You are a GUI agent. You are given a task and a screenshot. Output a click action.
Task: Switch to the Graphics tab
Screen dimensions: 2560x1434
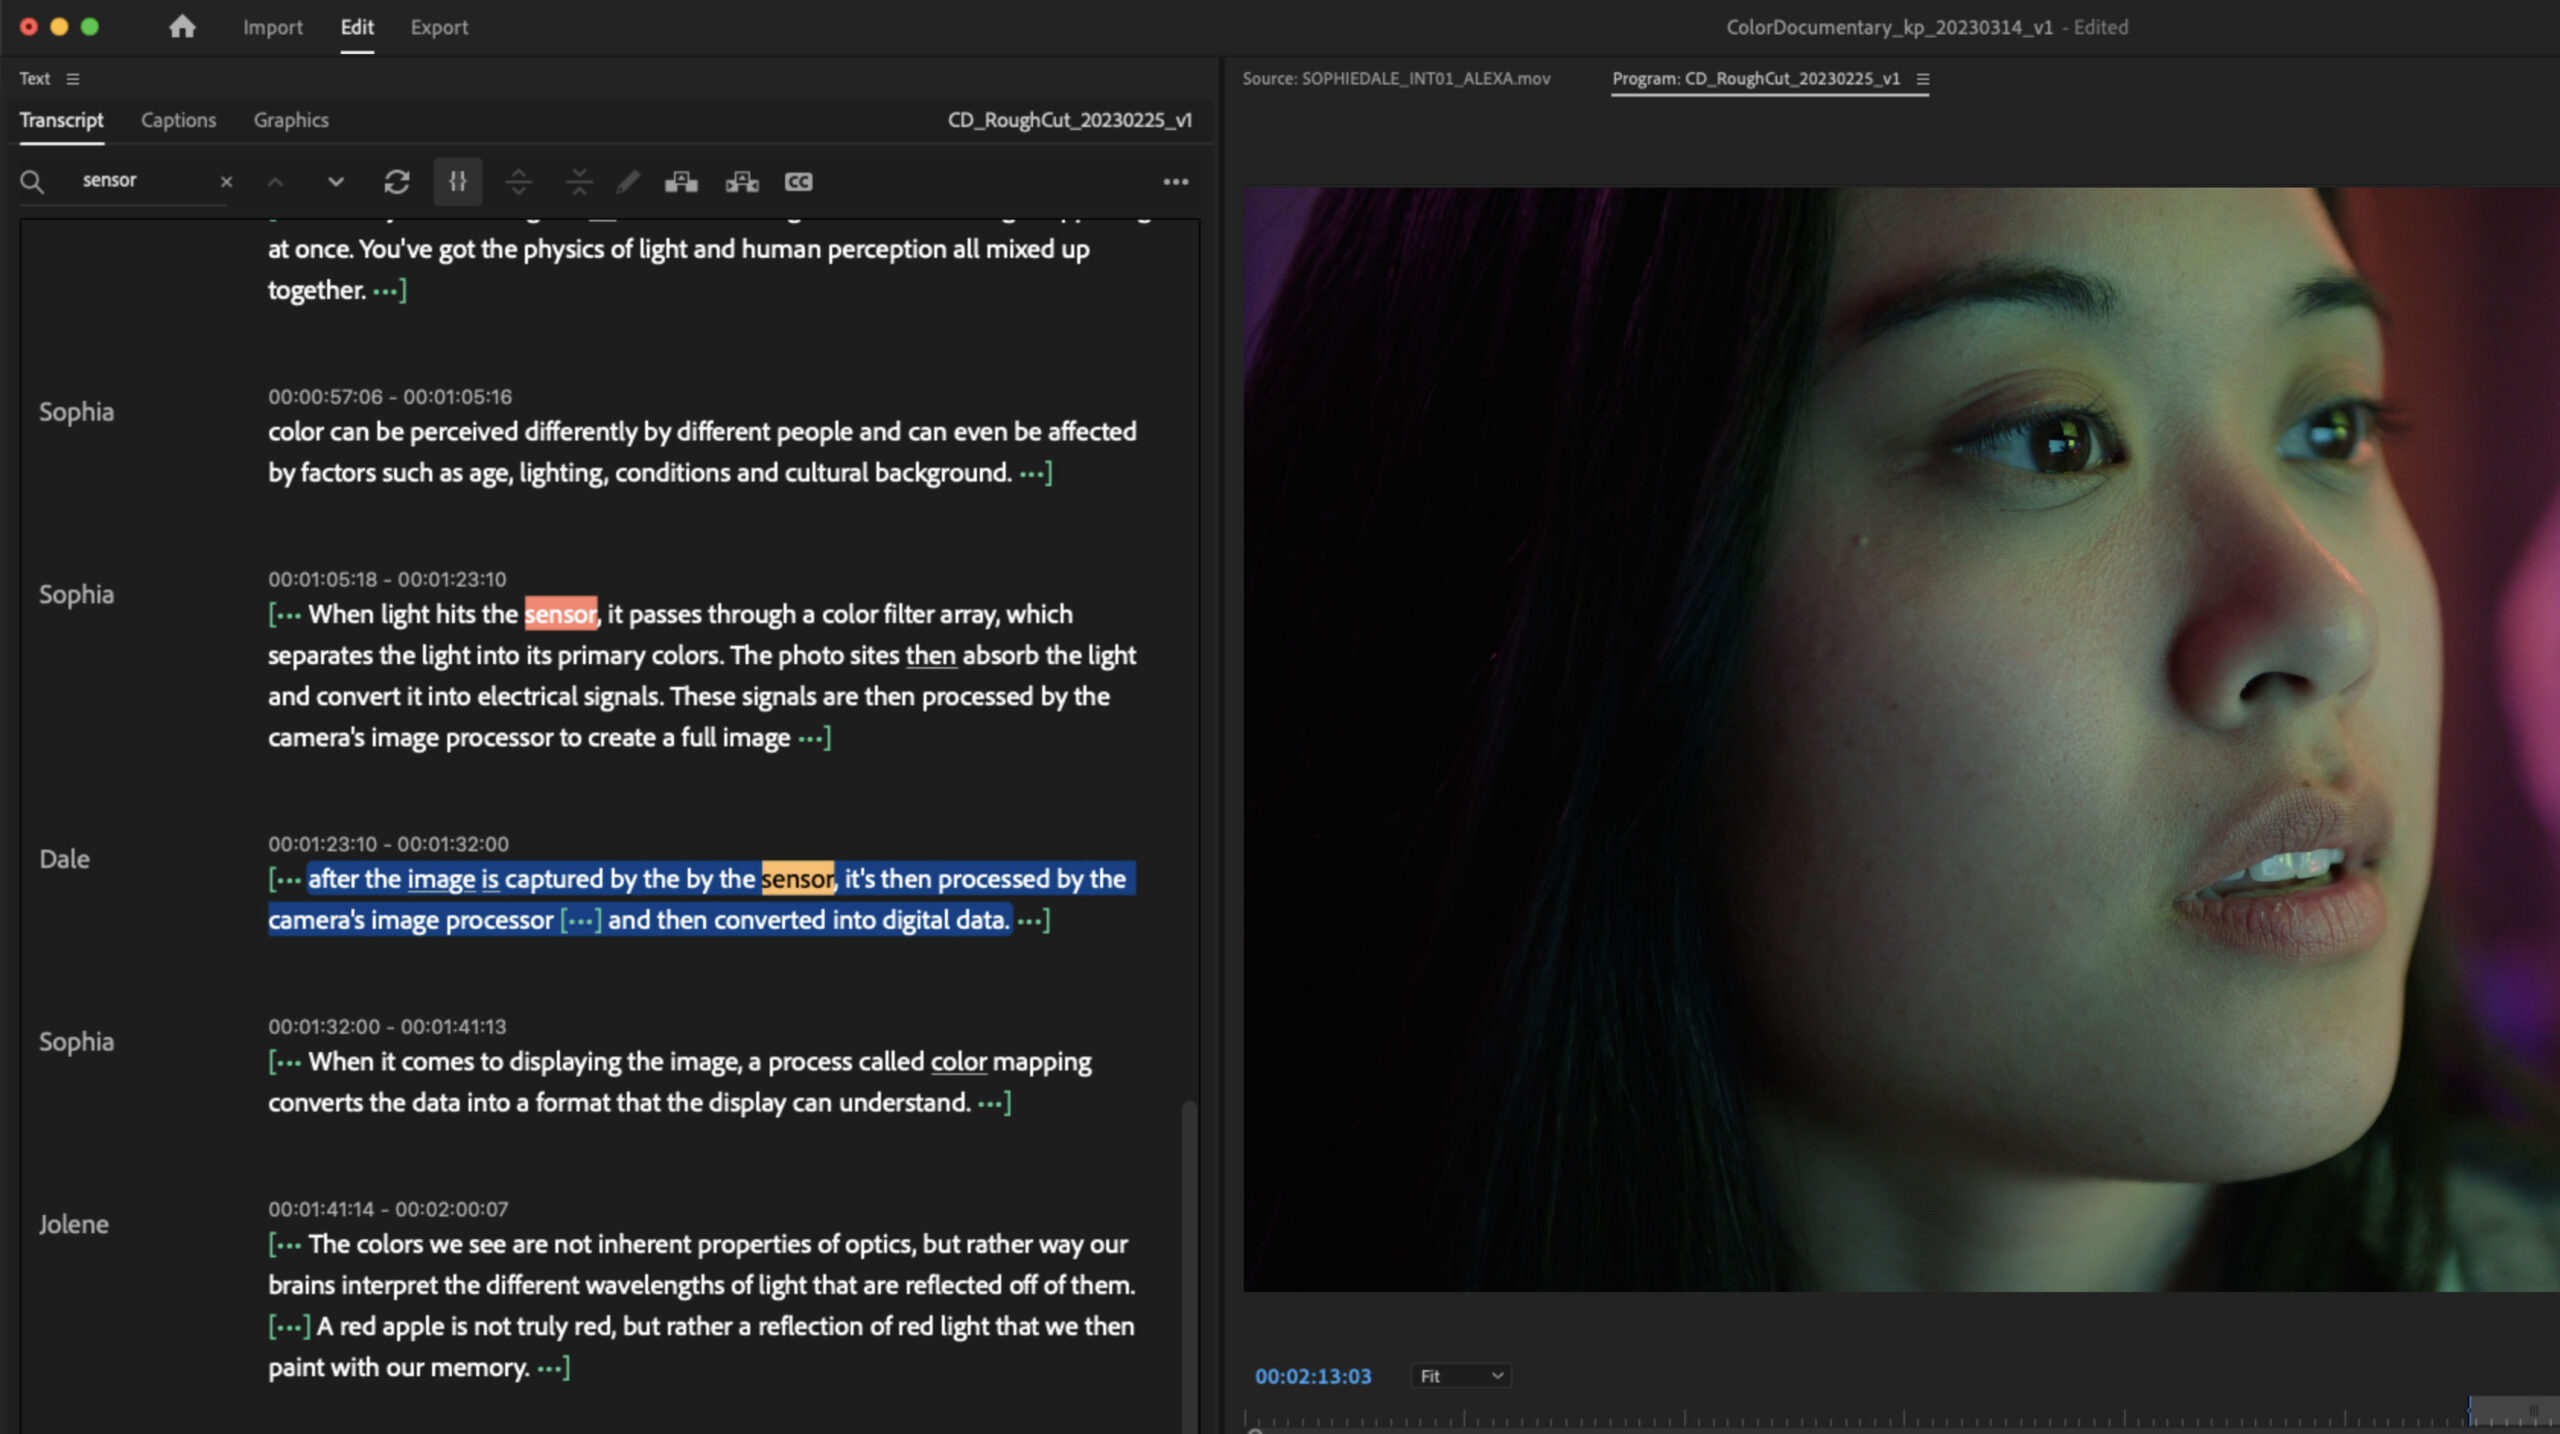[x=291, y=120]
